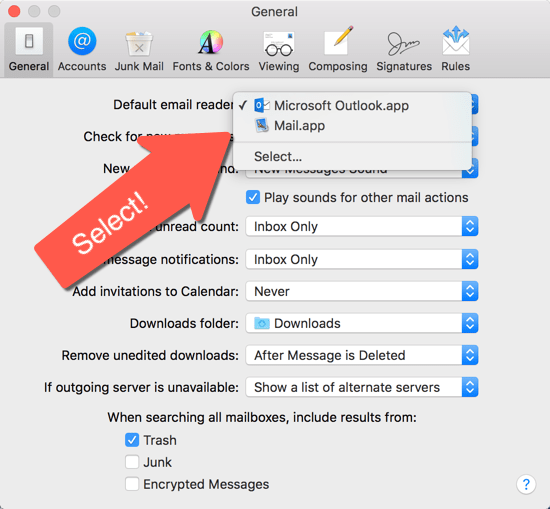Click the 'Default email reader' label
The image size is (550, 509).
[173, 105]
